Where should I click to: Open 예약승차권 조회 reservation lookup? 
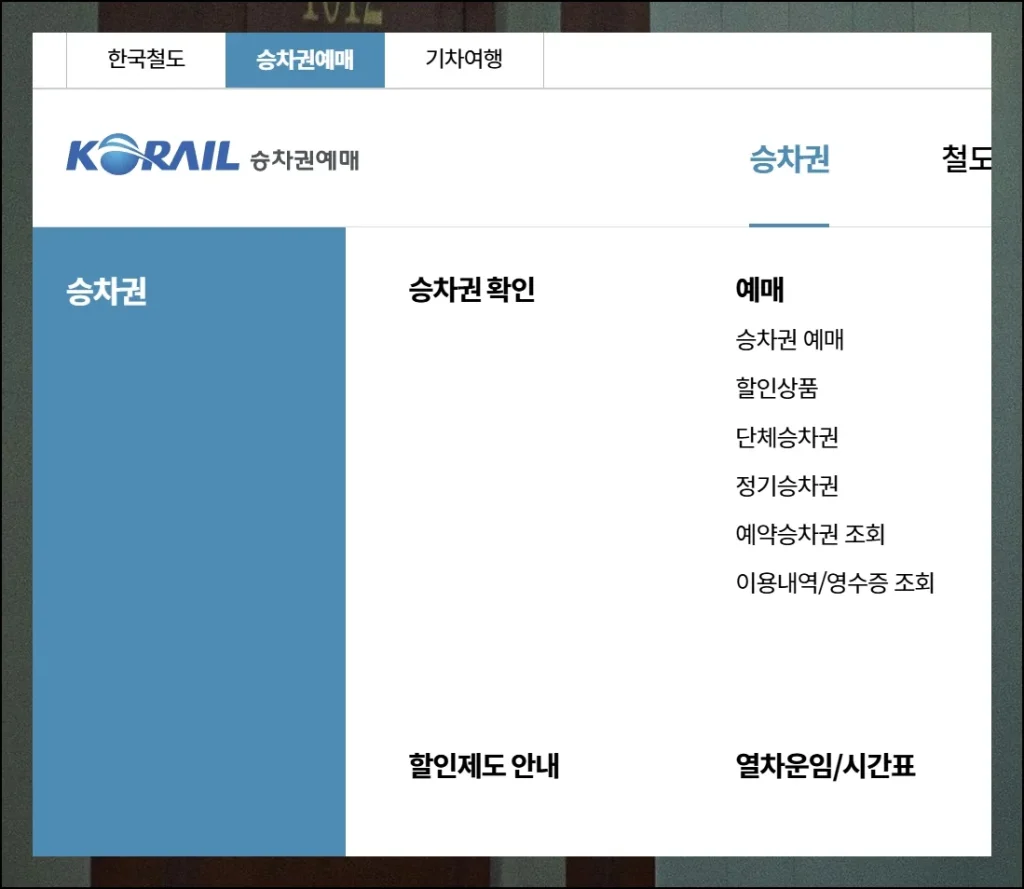point(812,535)
